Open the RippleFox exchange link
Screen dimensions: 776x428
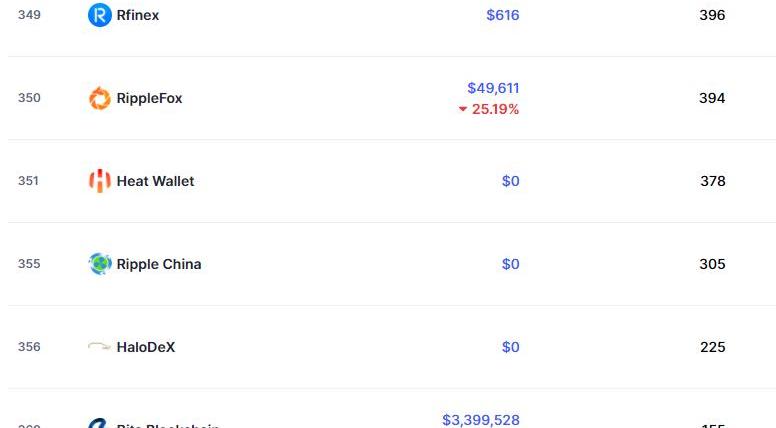click(x=149, y=98)
